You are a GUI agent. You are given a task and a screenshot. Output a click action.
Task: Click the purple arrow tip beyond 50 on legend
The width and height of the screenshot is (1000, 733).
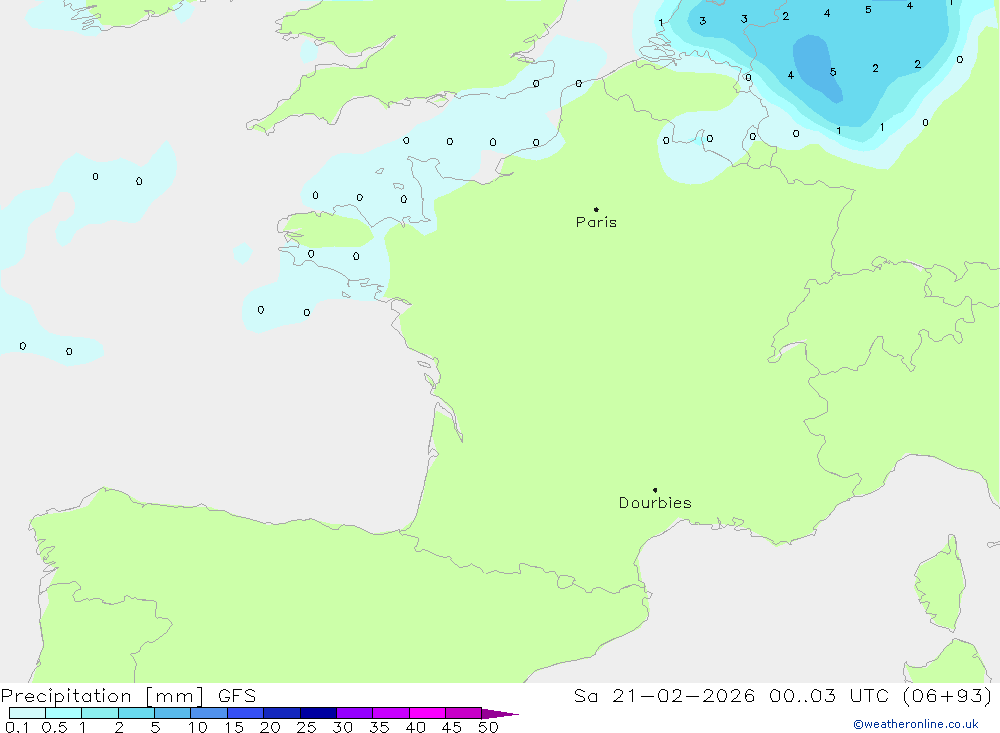(500, 713)
